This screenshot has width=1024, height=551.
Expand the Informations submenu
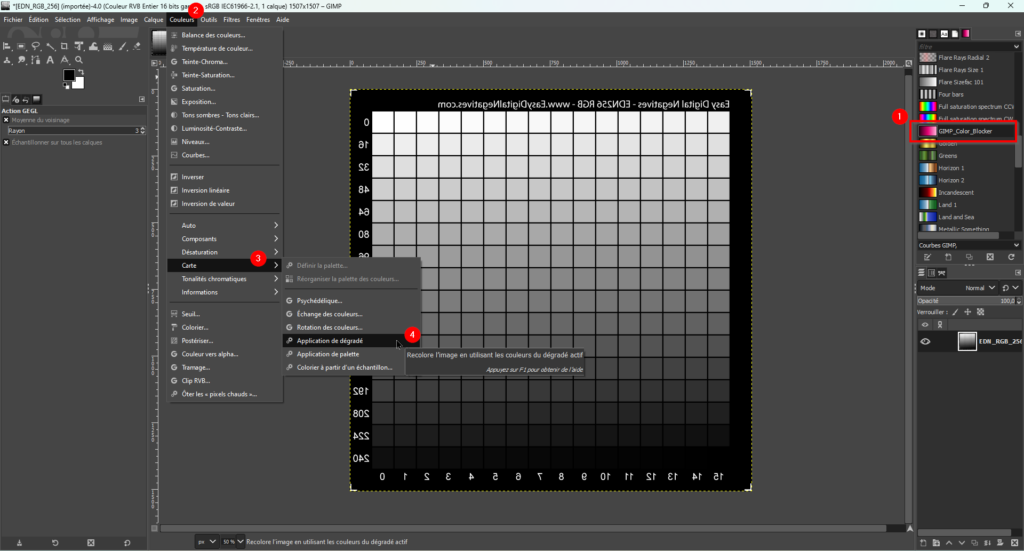(225, 292)
